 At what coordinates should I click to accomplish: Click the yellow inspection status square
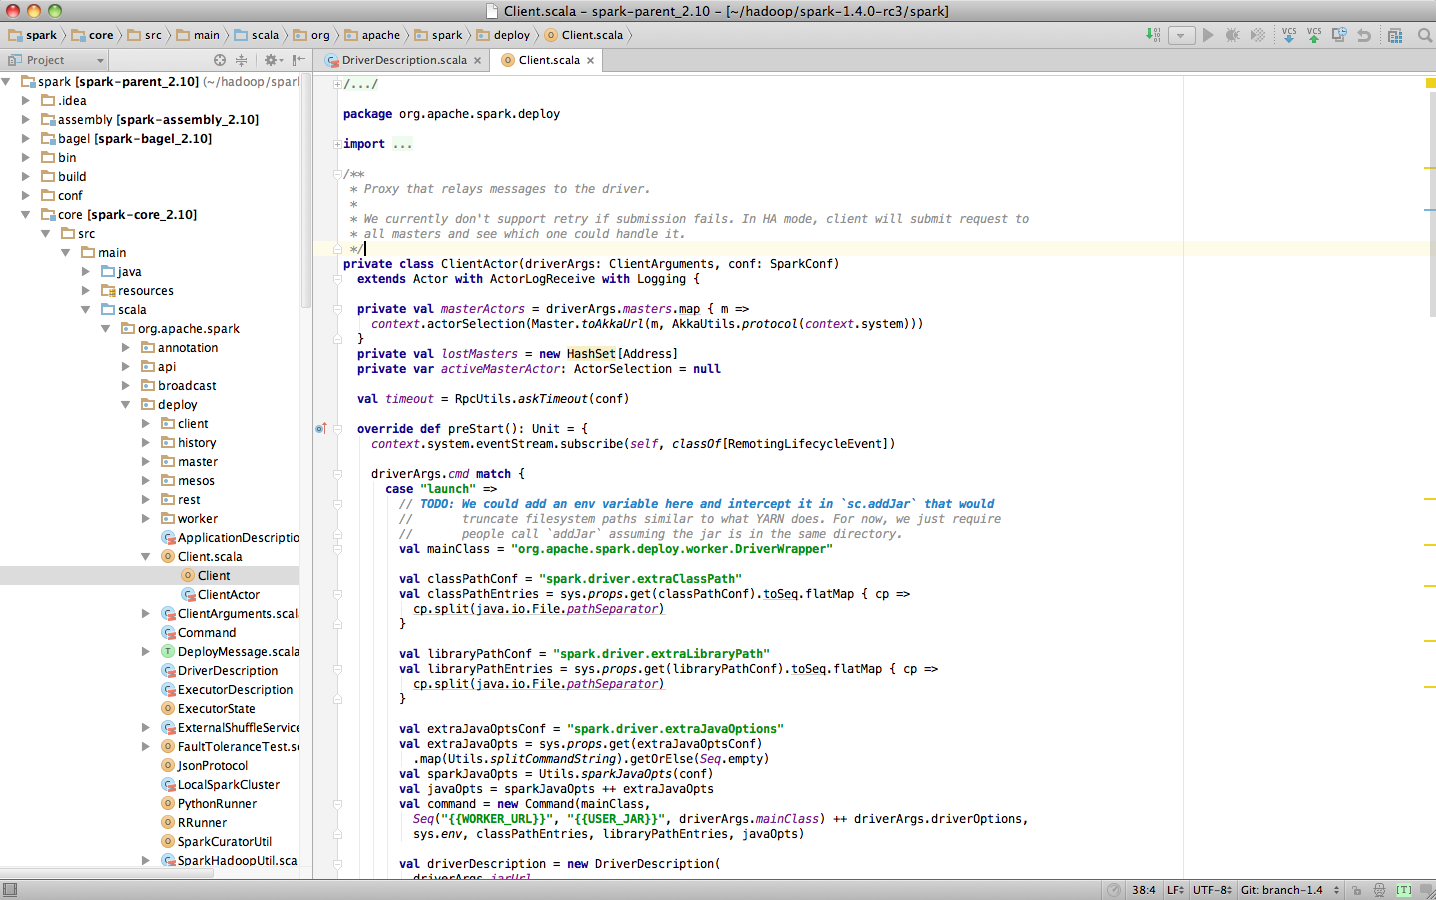(1430, 83)
